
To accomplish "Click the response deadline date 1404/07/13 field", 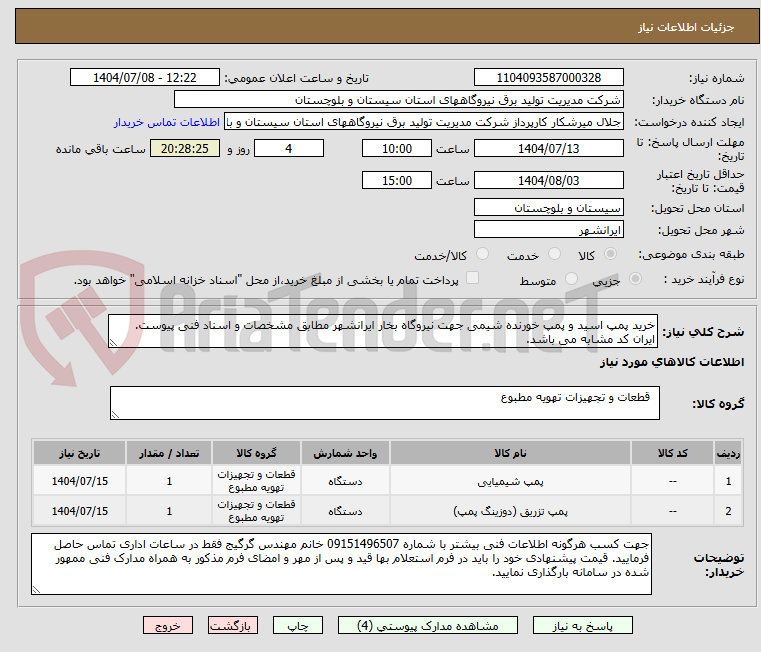I will click(548, 148).
